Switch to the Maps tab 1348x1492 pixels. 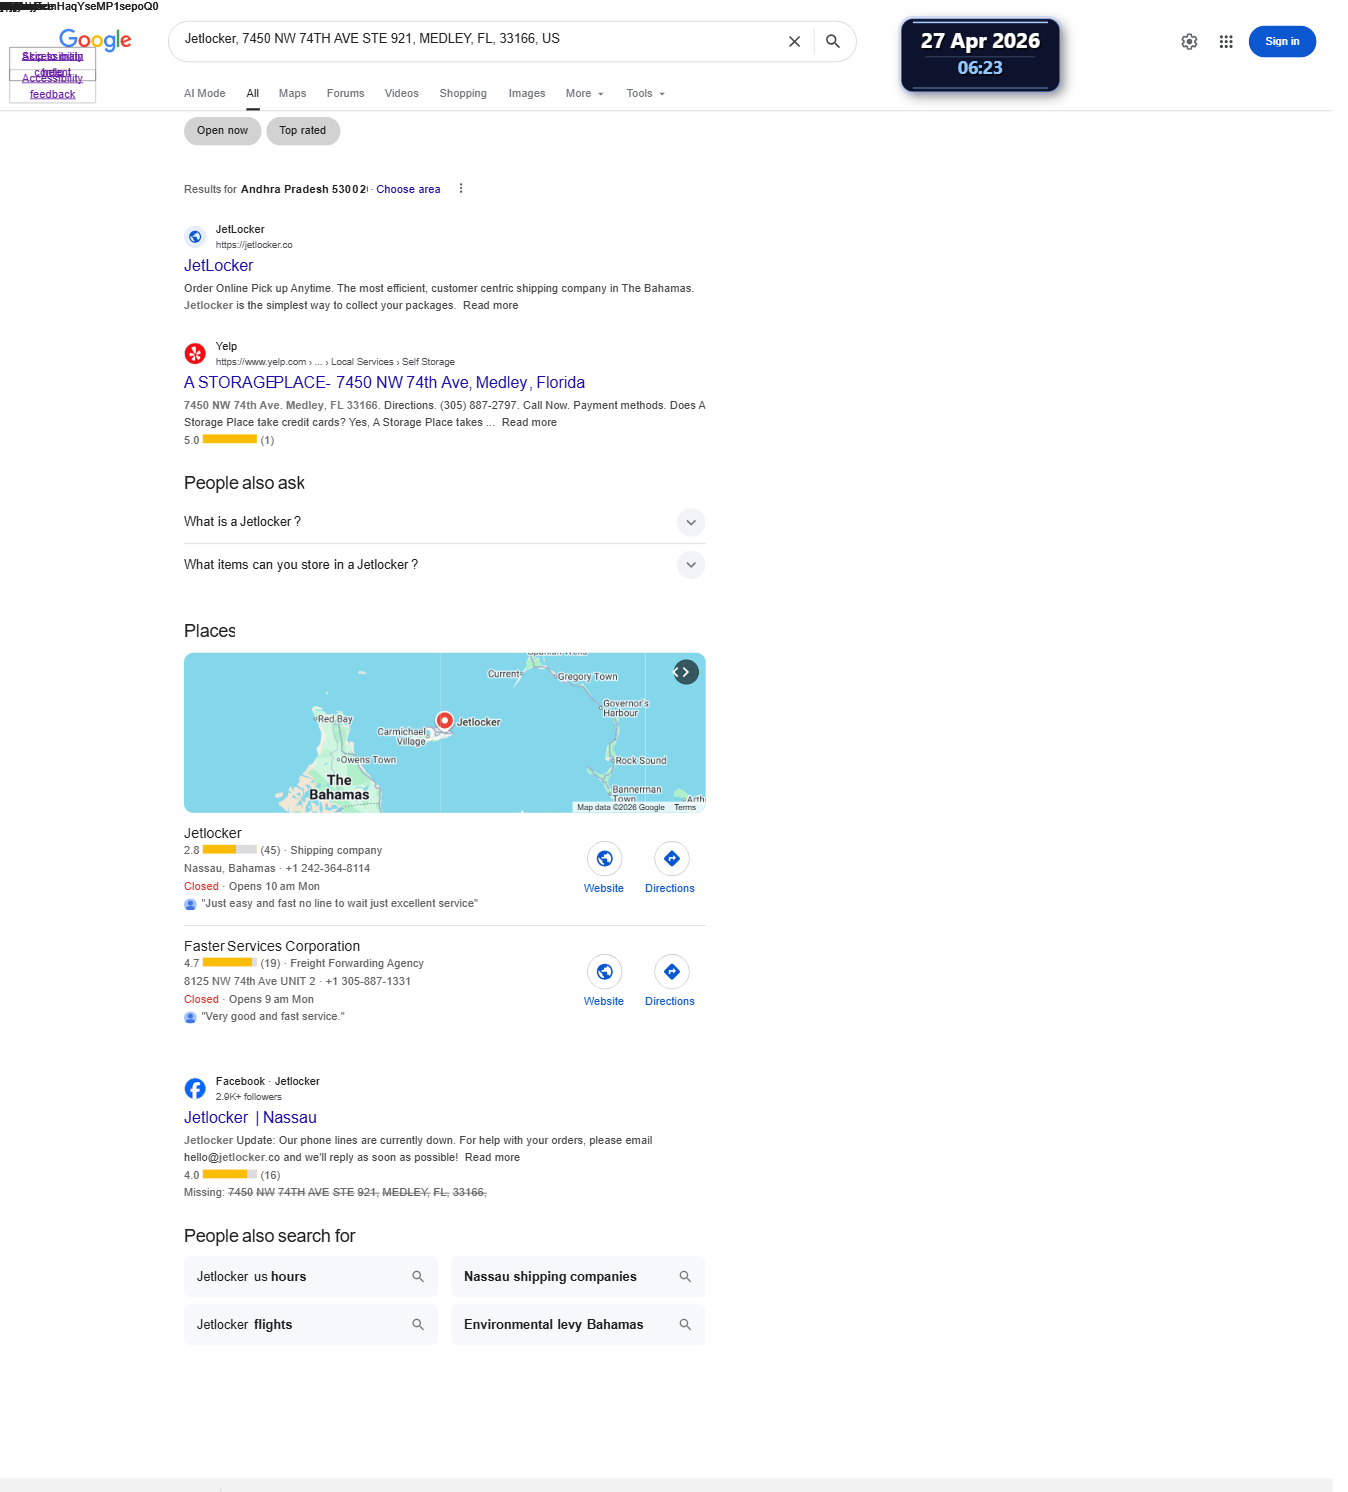tap(293, 94)
